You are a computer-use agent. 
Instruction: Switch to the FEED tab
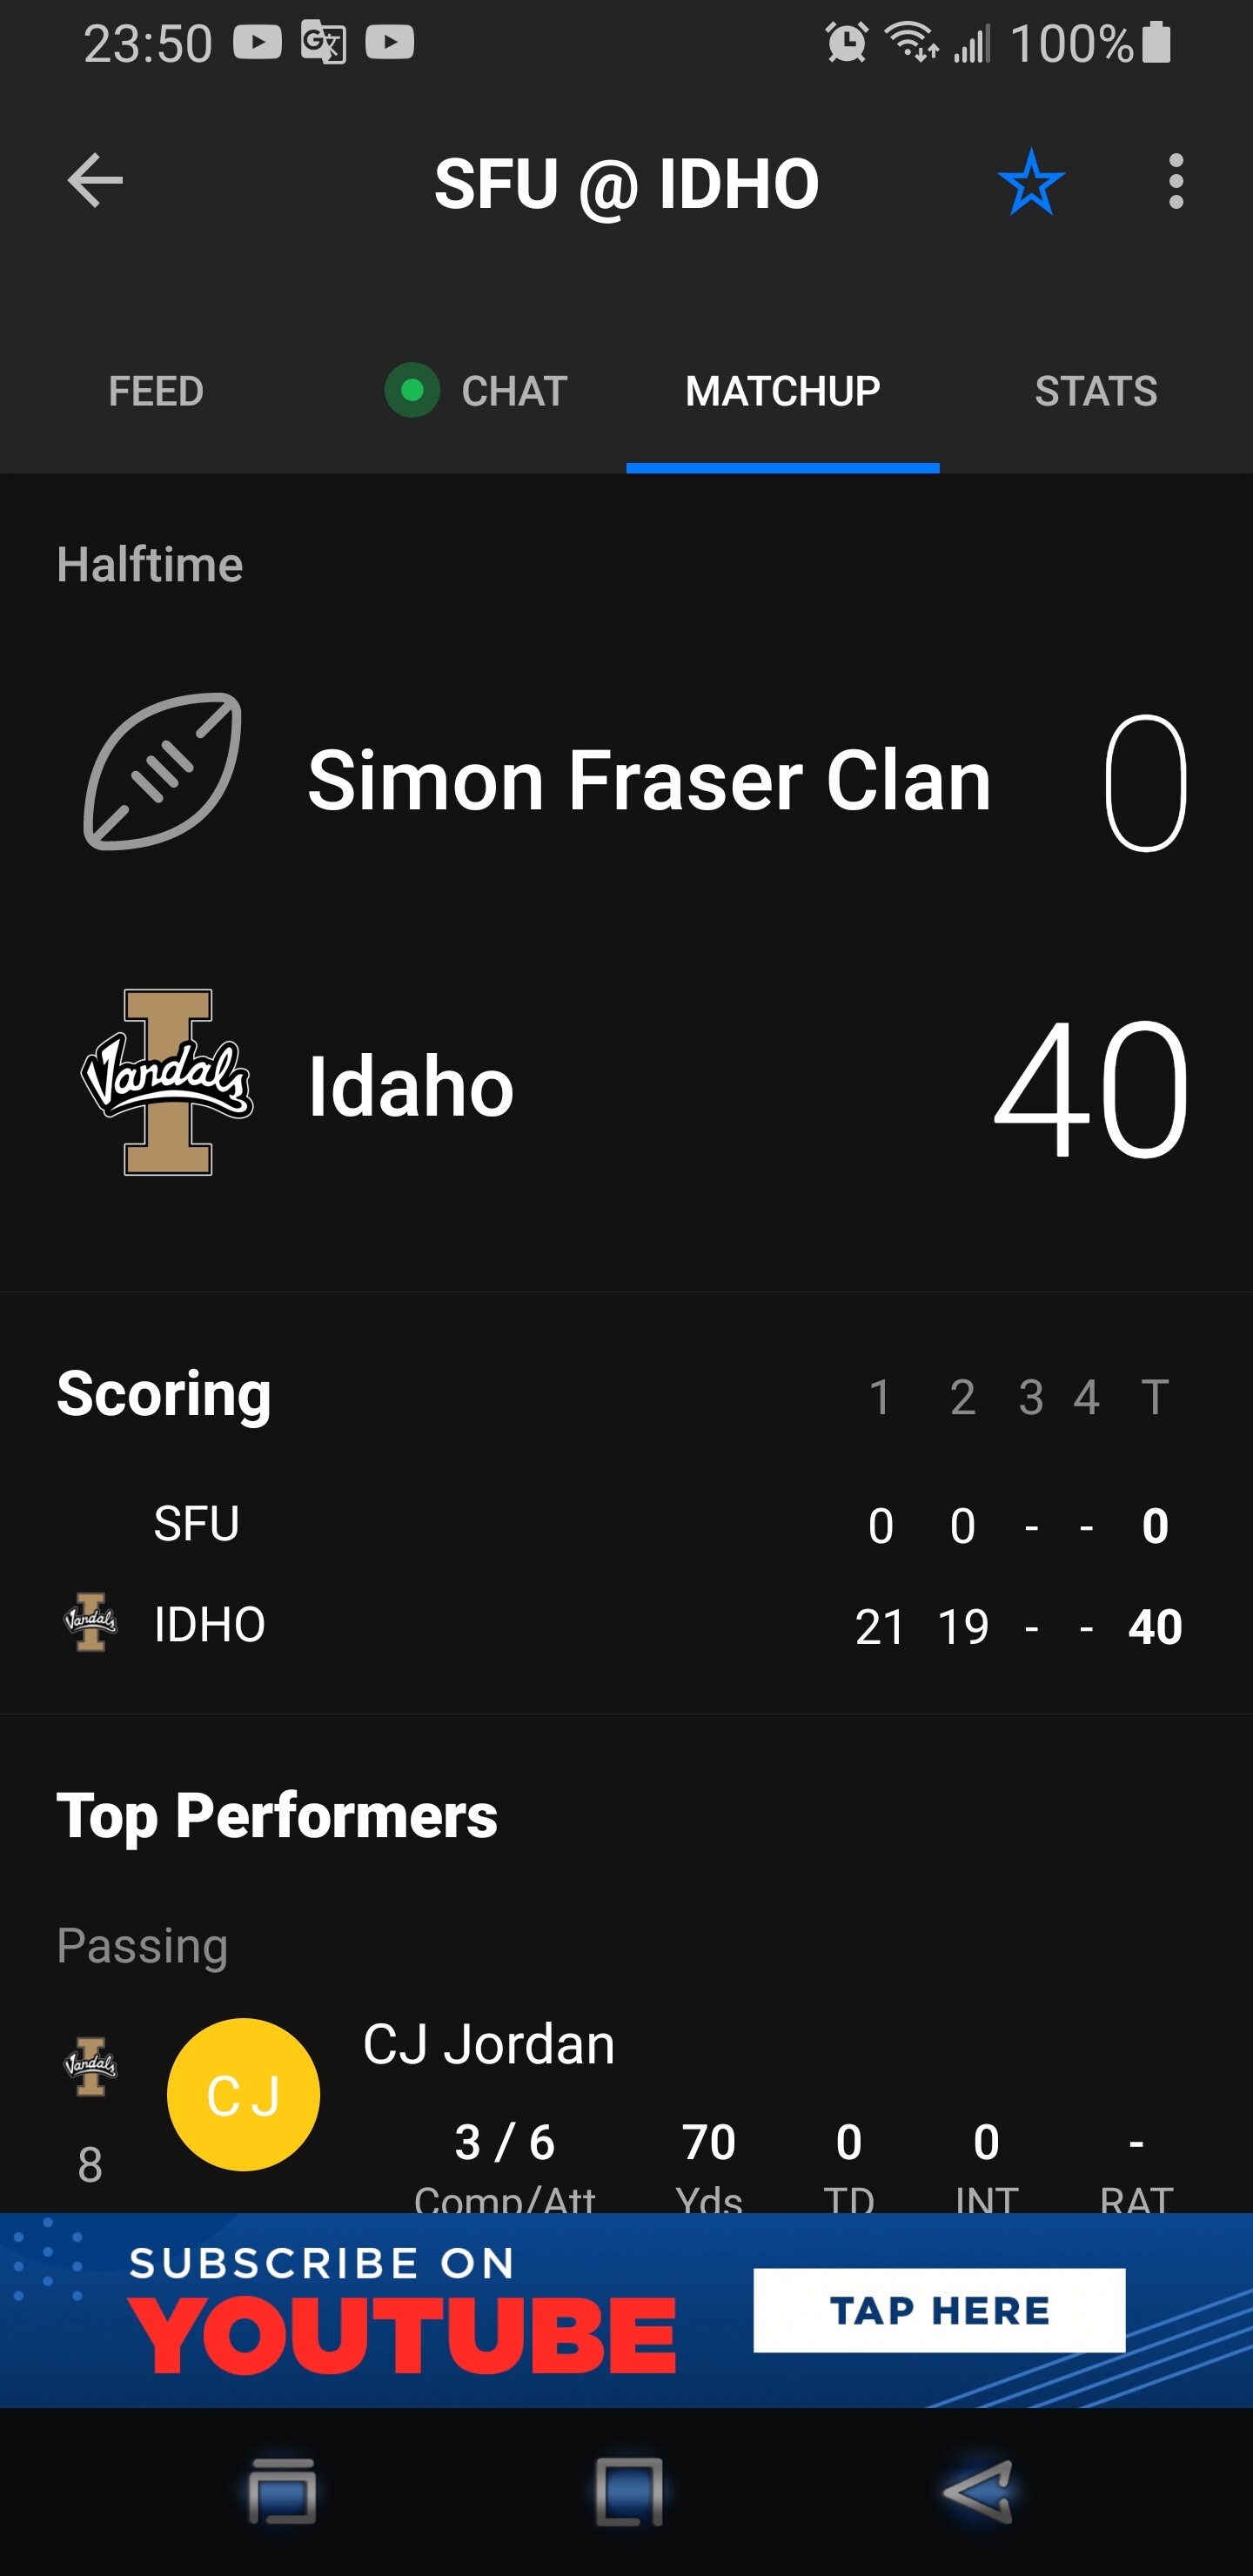tap(156, 391)
